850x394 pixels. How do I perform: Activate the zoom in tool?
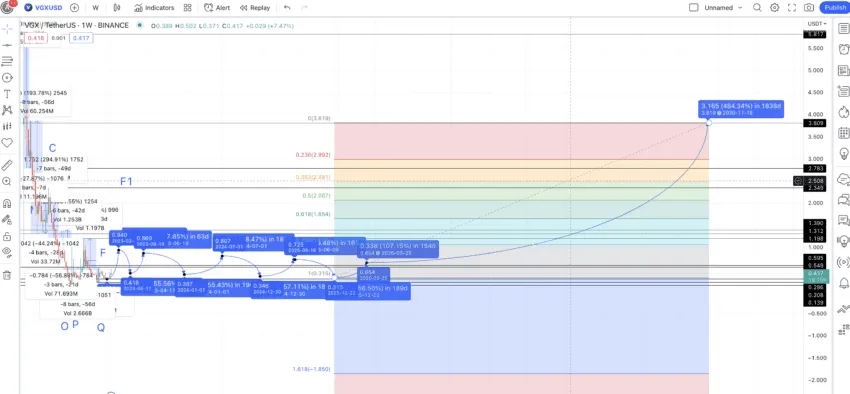(7, 182)
